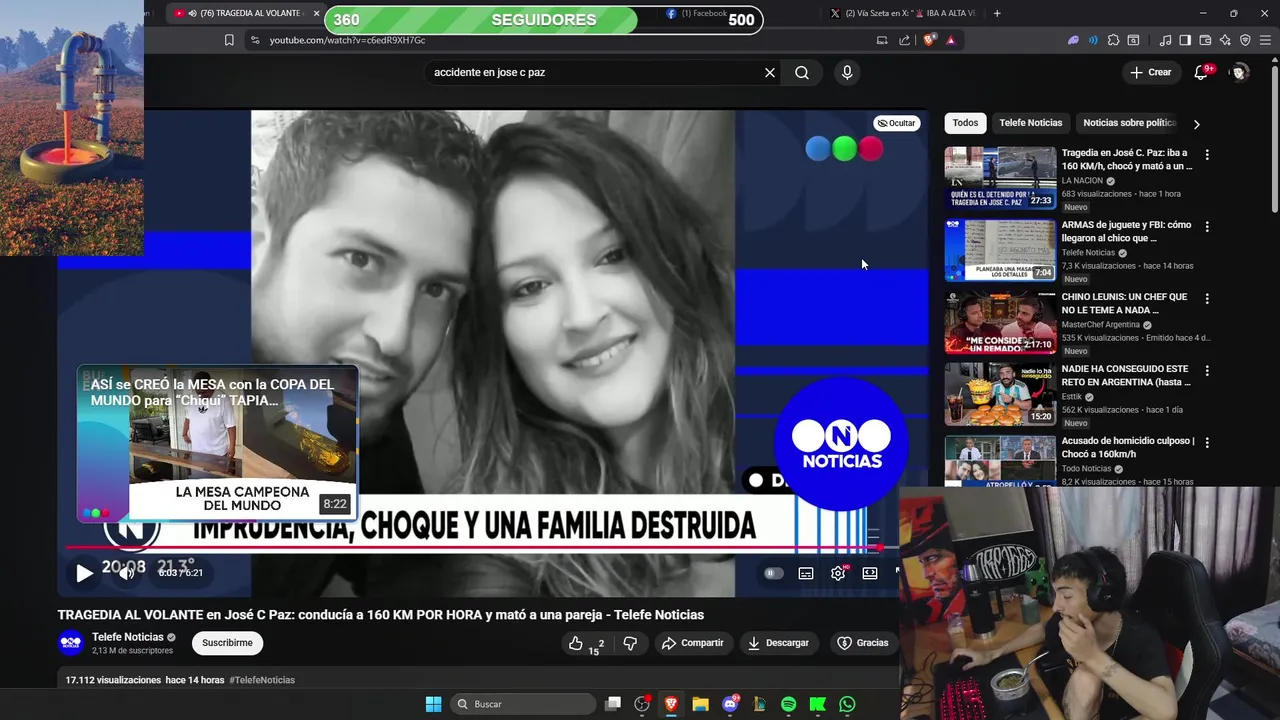1280x720 pixels.
Task: Click the Descargar download button
Action: tap(778, 643)
